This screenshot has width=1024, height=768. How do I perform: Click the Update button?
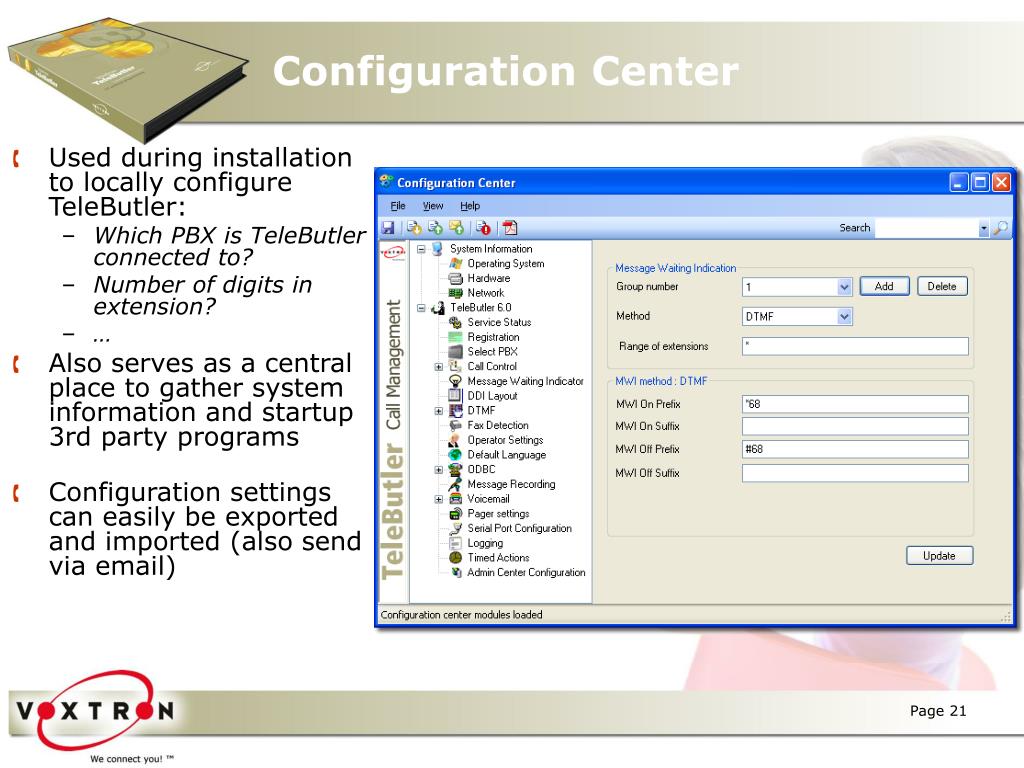939,556
